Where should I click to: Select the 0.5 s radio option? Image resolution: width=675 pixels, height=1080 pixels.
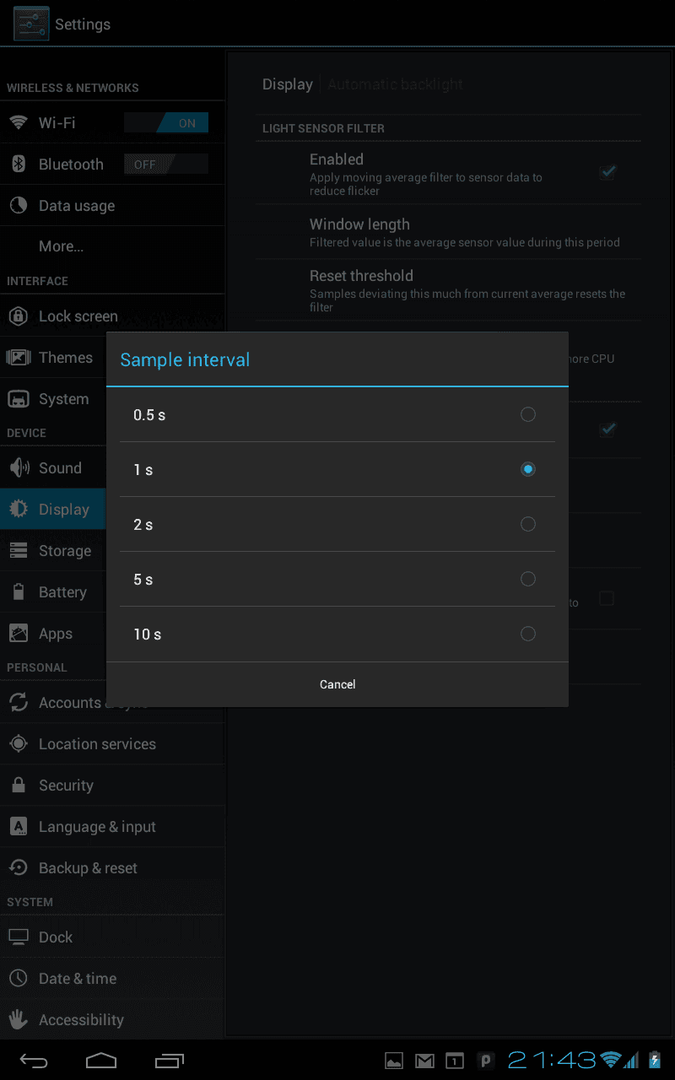[x=338, y=415]
